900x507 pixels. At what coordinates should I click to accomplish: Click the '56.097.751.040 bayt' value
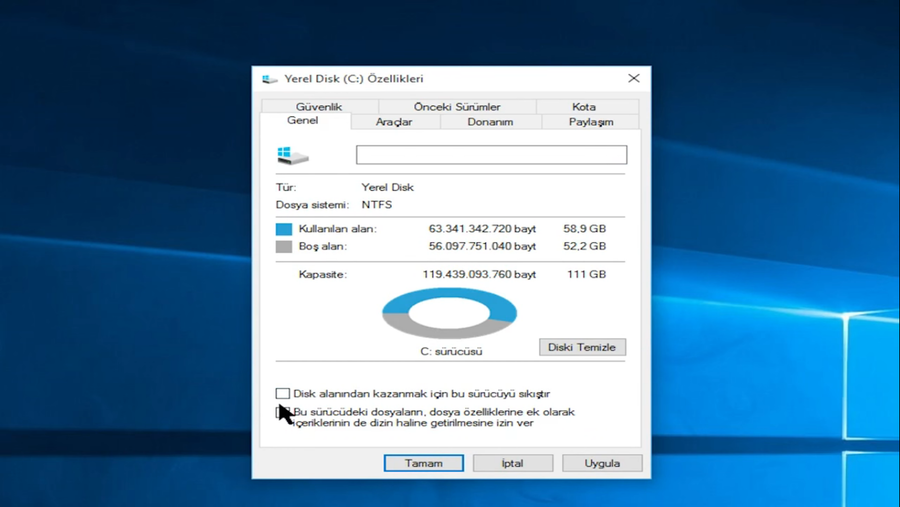(x=482, y=246)
